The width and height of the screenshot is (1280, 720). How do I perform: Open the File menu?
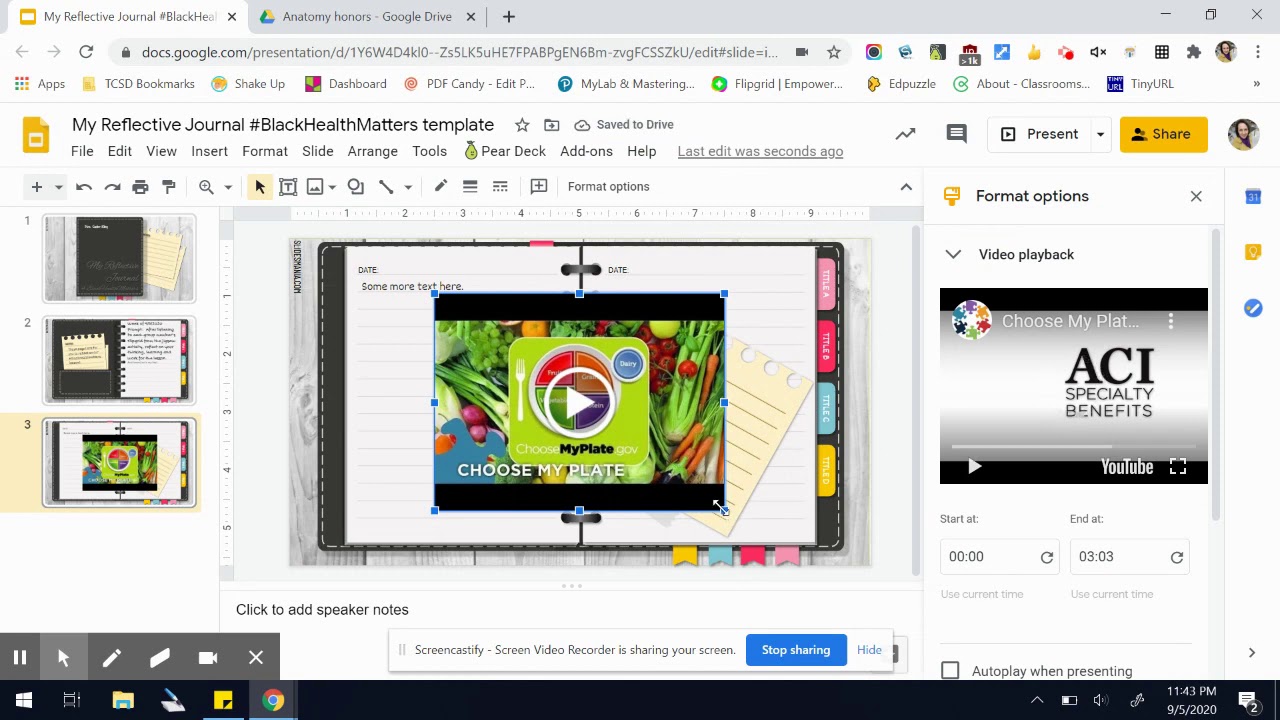tap(82, 151)
